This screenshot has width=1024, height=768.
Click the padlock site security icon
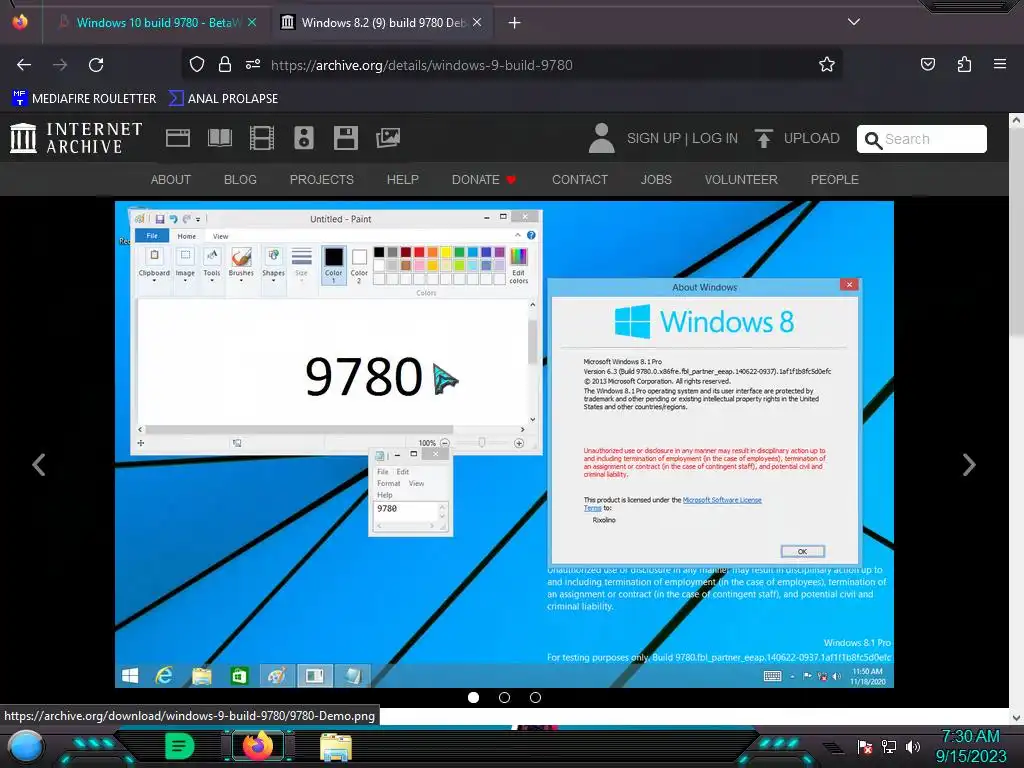point(225,64)
